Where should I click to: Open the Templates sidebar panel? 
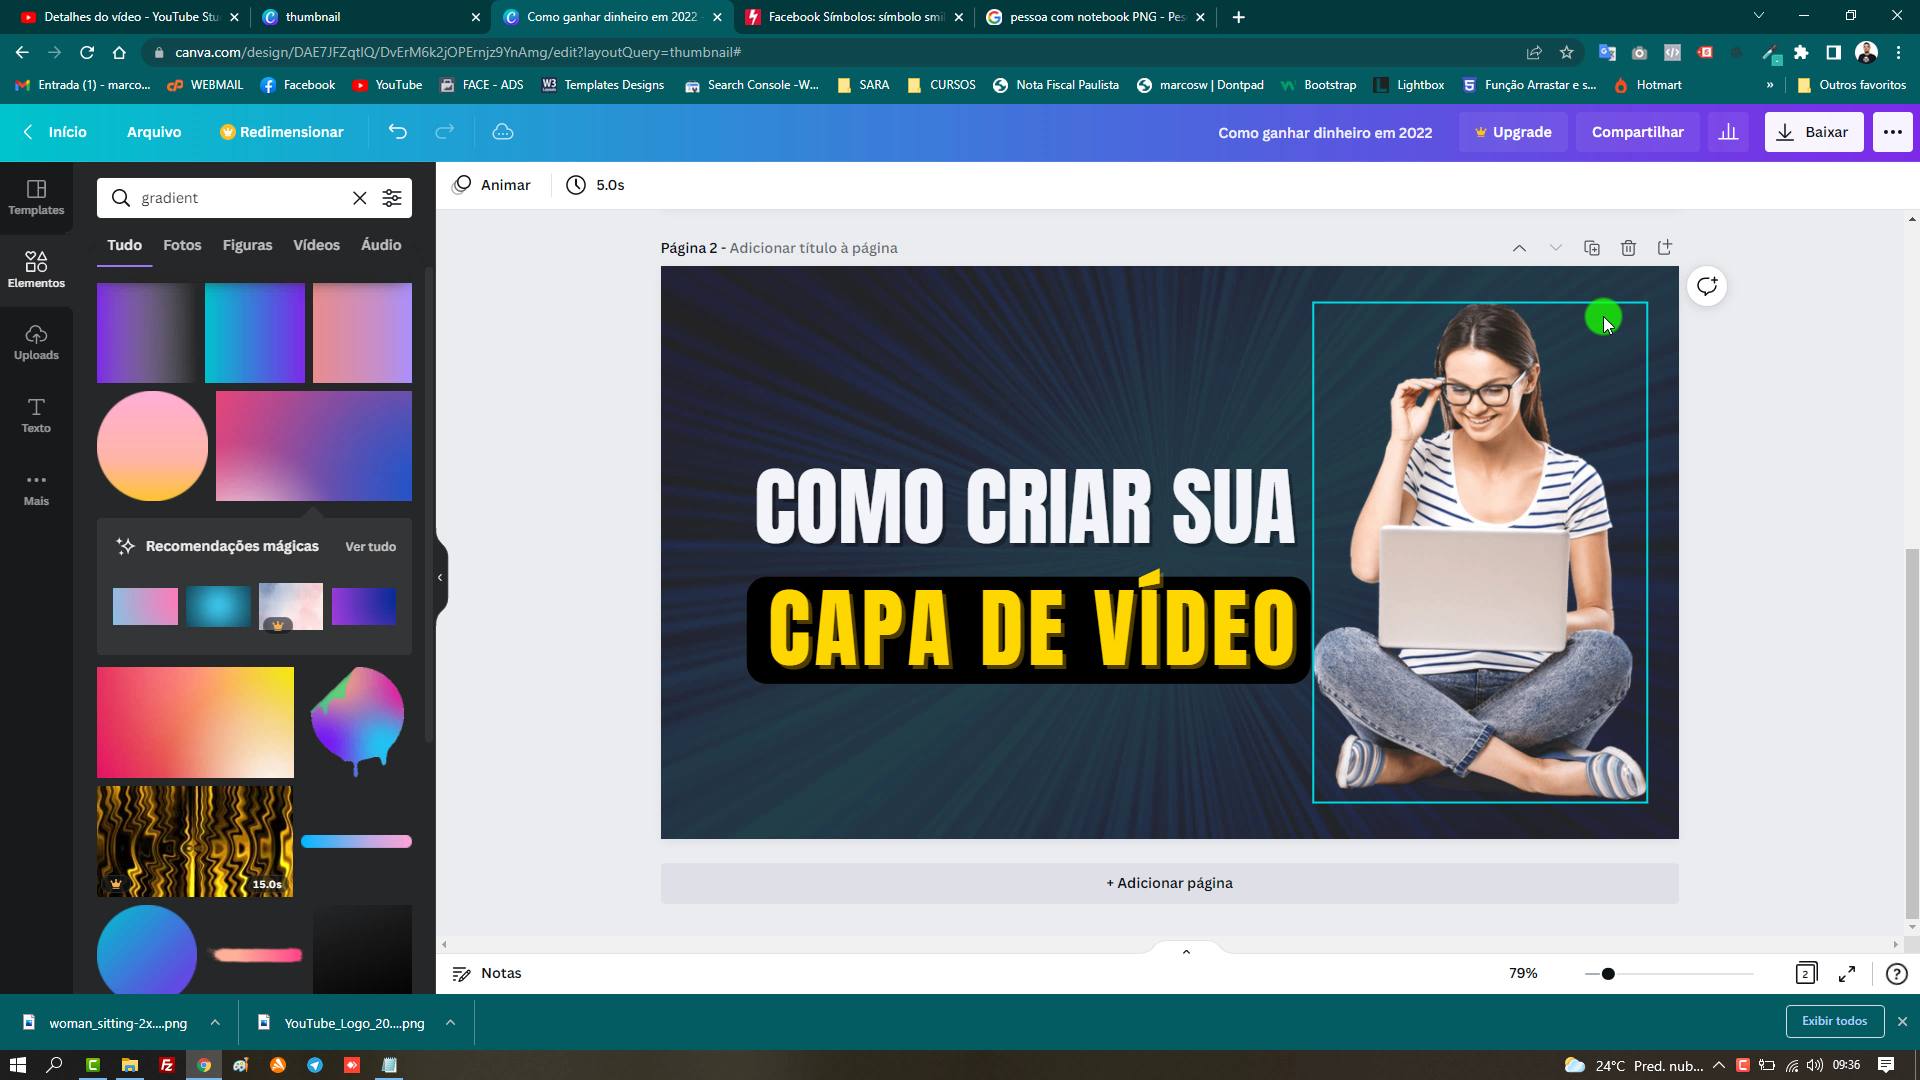[x=36, y=197]
